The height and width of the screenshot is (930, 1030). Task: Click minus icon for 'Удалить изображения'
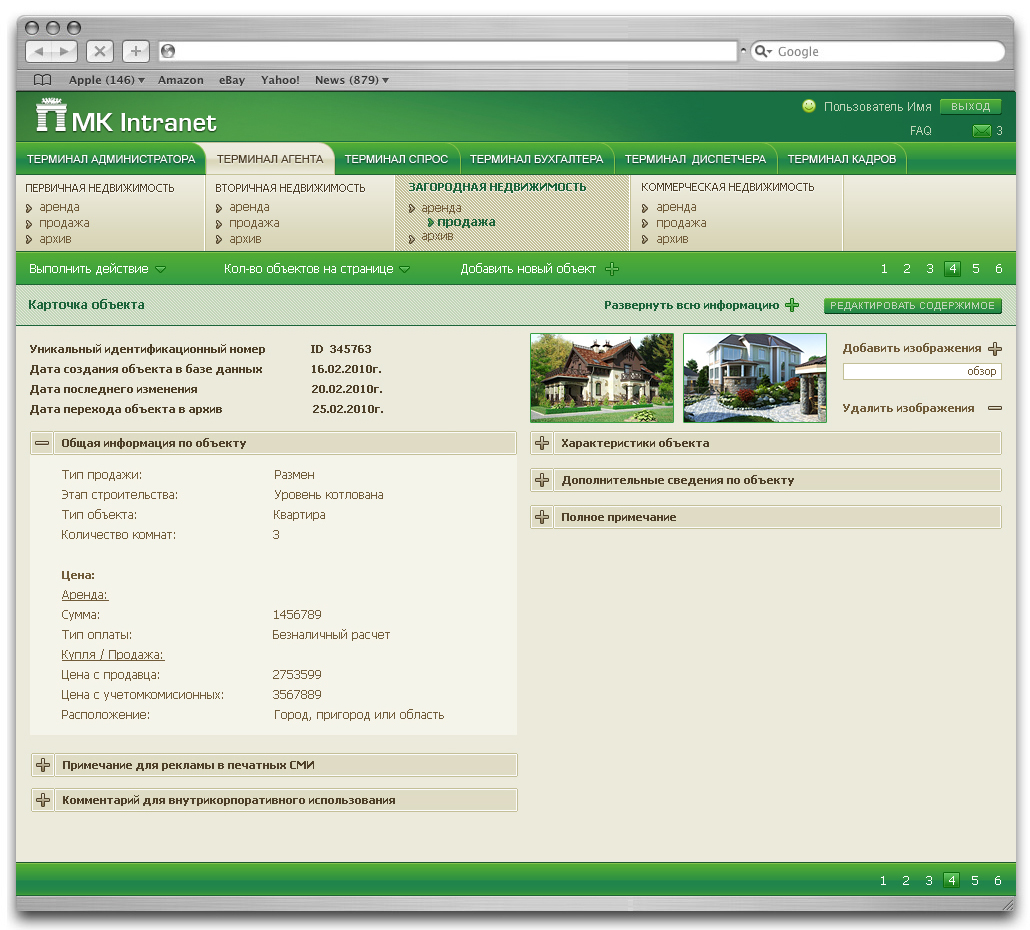pyautogui.click(x=994, y=408)
